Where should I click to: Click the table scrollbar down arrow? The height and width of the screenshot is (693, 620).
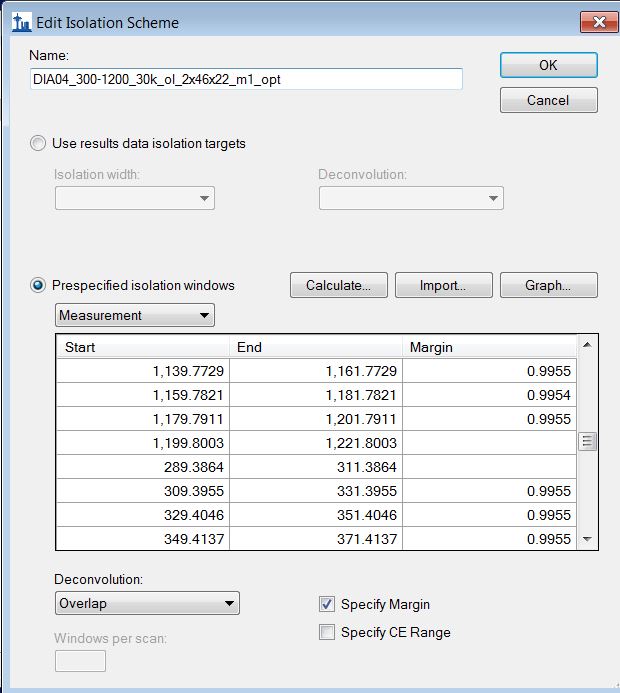(x=587, y=539)
